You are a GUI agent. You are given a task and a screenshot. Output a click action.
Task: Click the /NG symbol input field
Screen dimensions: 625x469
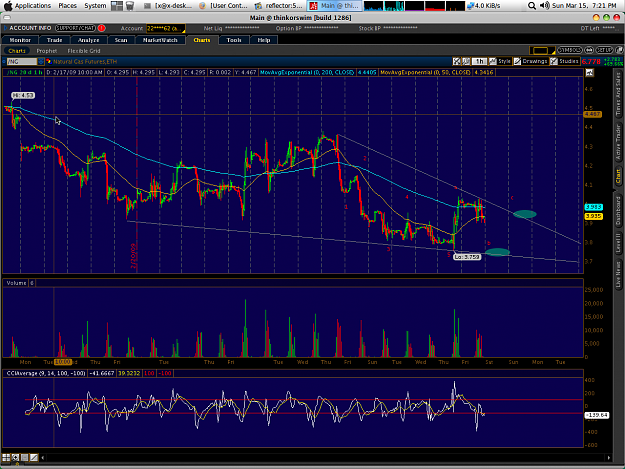22,61
